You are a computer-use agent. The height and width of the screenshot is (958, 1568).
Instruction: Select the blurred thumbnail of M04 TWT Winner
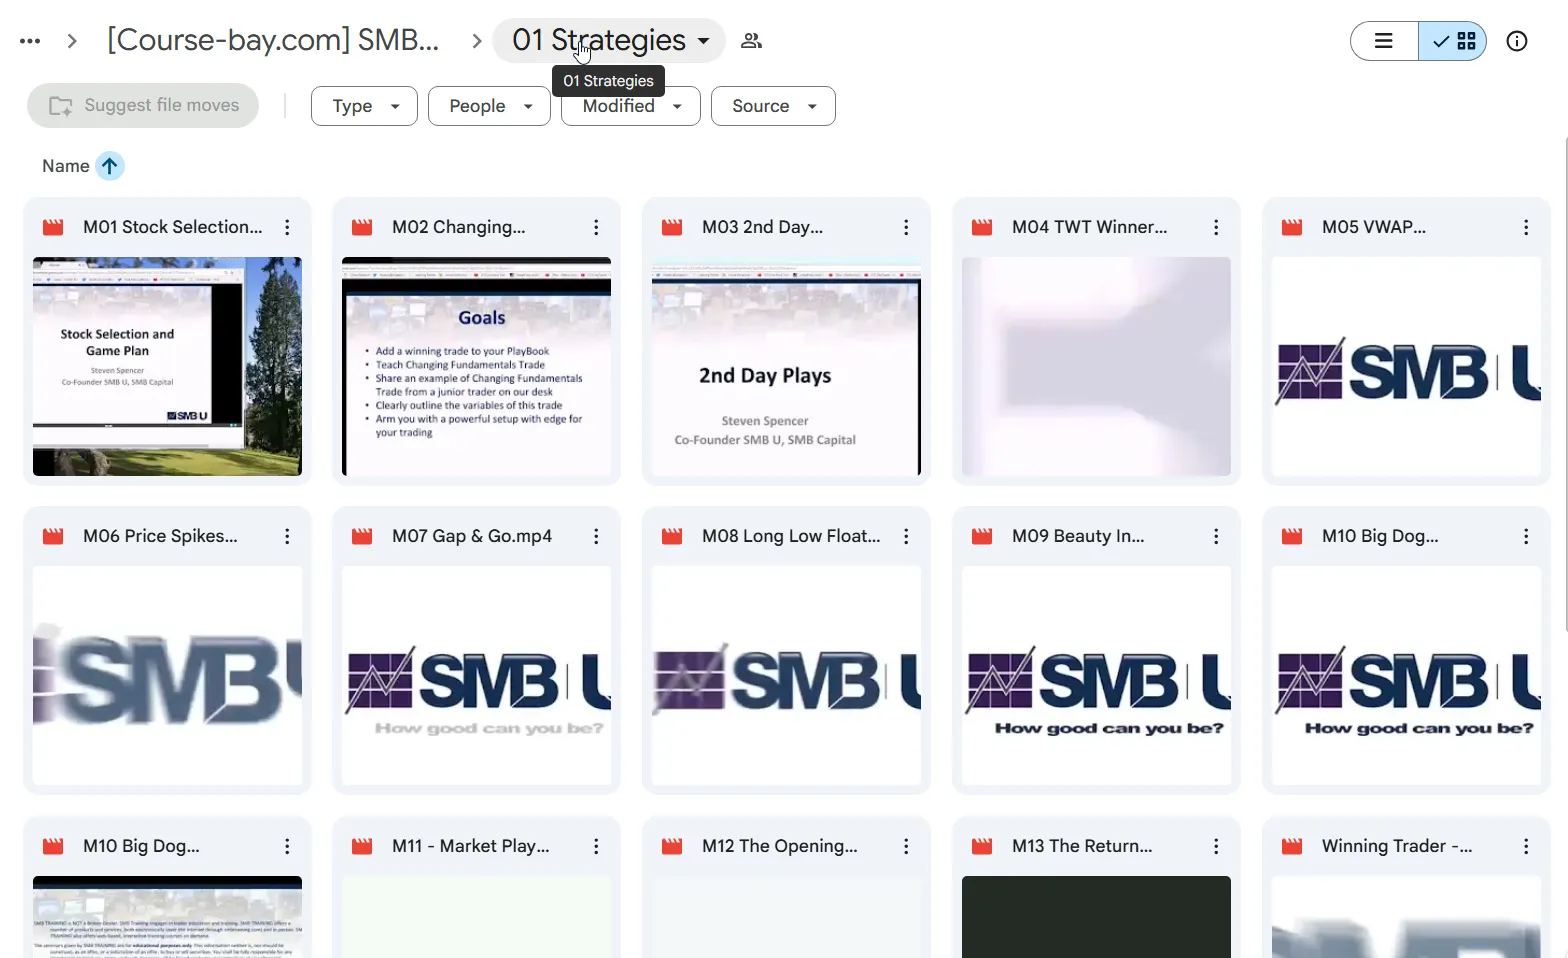(1096, 366)
